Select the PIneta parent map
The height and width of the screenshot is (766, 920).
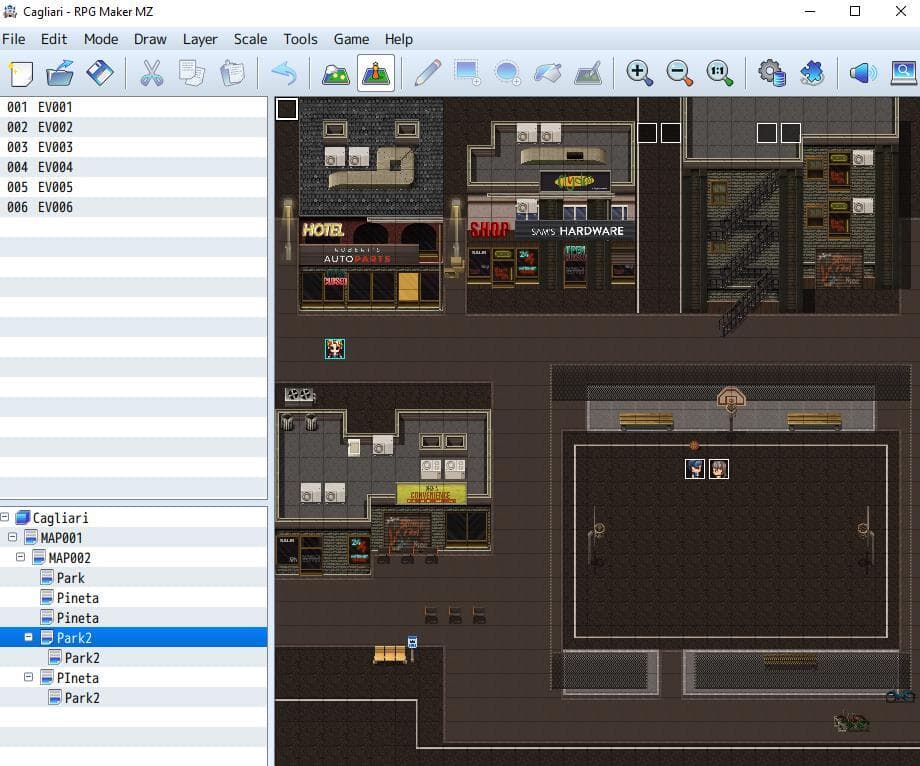(77, 677)
